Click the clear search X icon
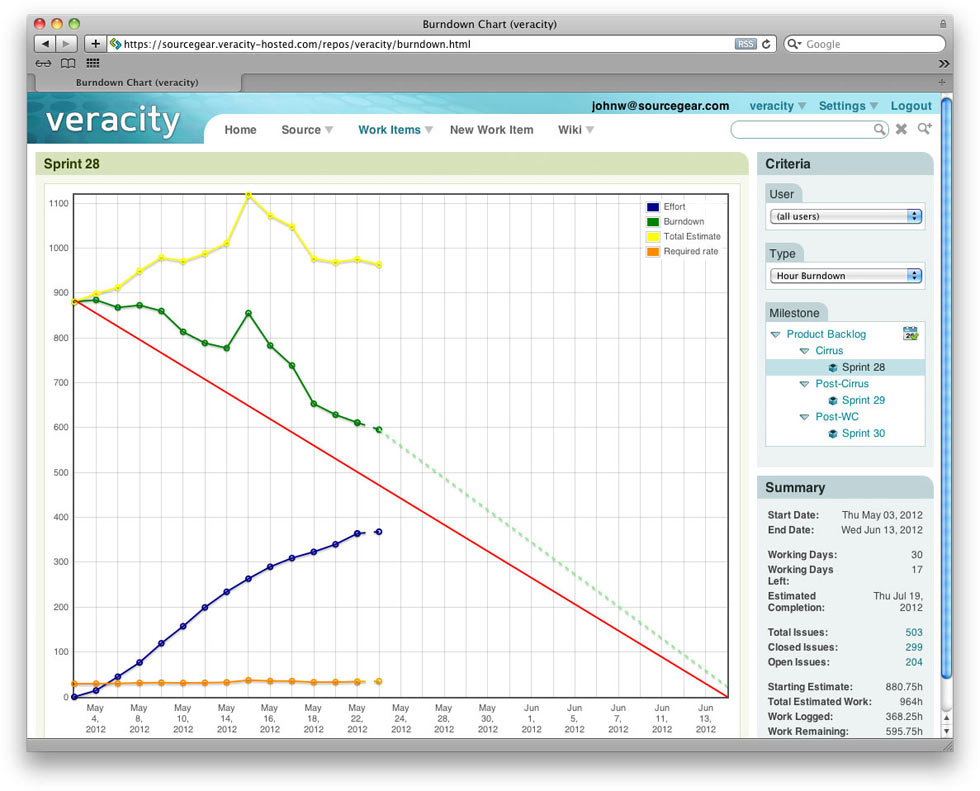Viewport: 980px width, 791px height. click(901, 129)
